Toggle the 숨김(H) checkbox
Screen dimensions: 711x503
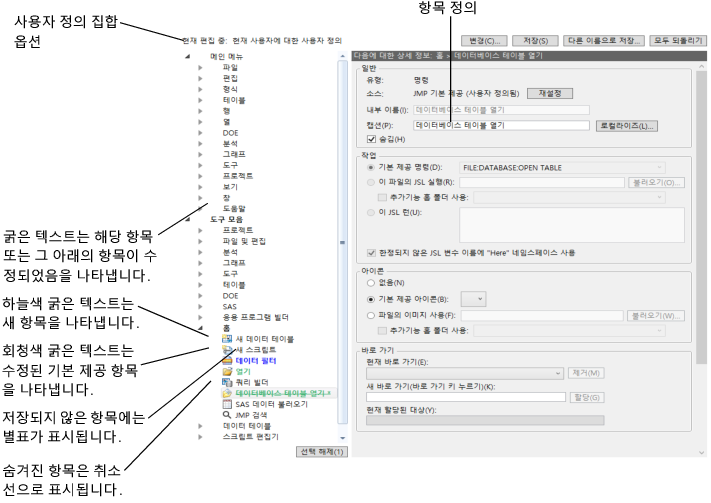pyautogui.click(x=371, y=139)
